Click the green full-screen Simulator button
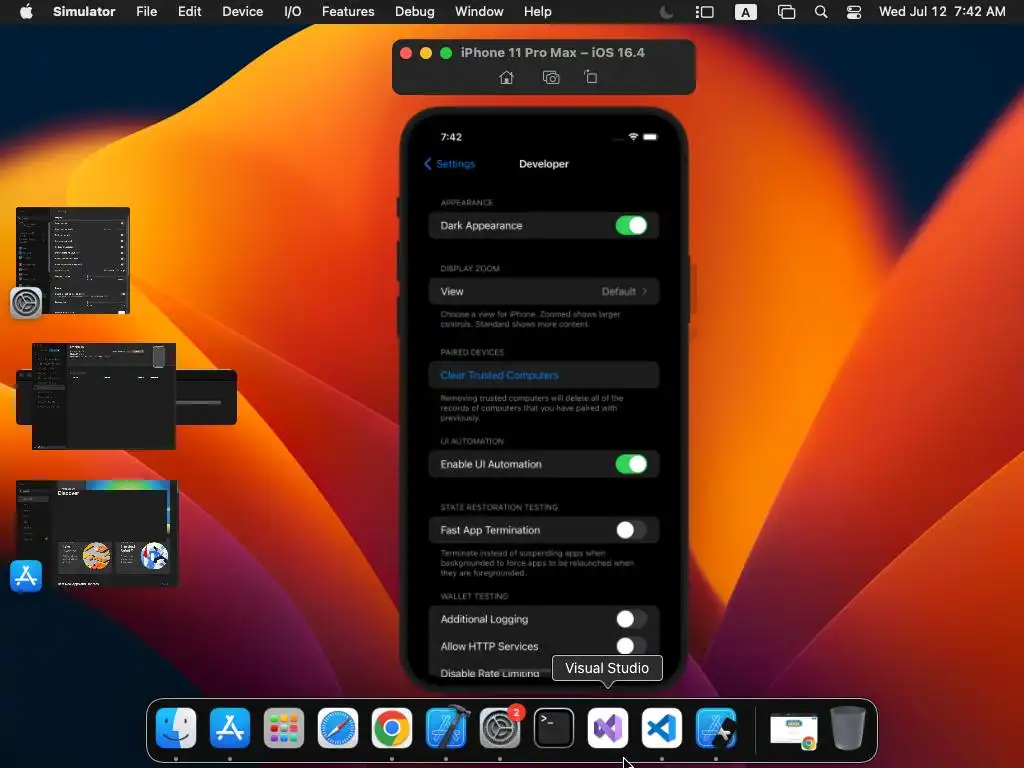The image size is (1024, 768). point(446,53)
